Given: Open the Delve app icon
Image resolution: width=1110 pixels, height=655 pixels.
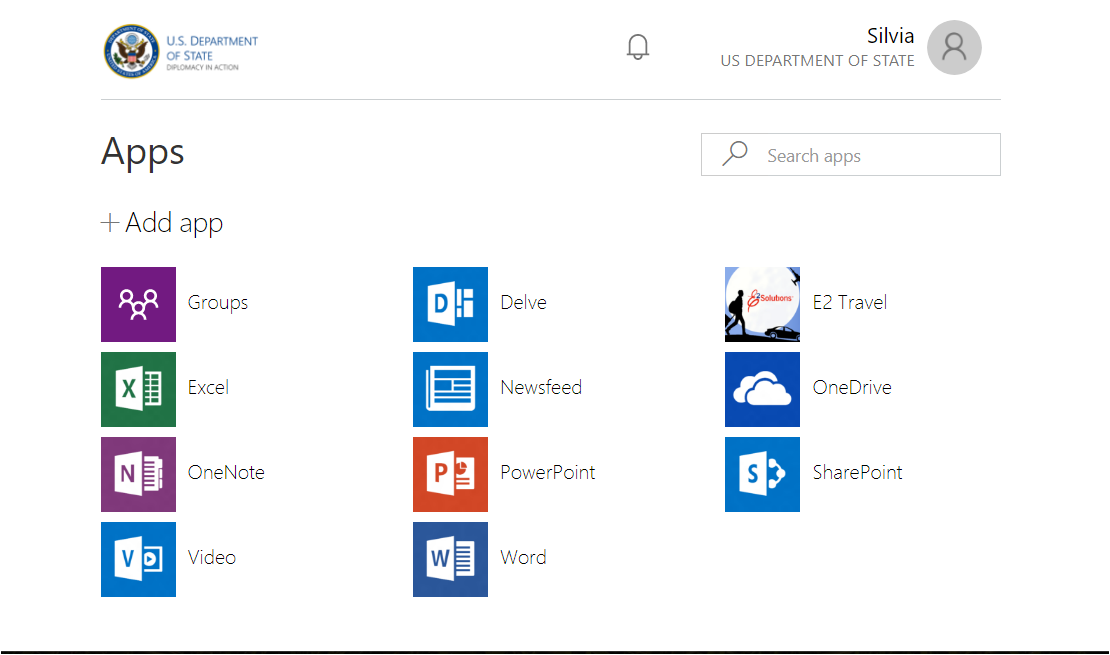Looking at the screenshot, I should coord(450,304).
